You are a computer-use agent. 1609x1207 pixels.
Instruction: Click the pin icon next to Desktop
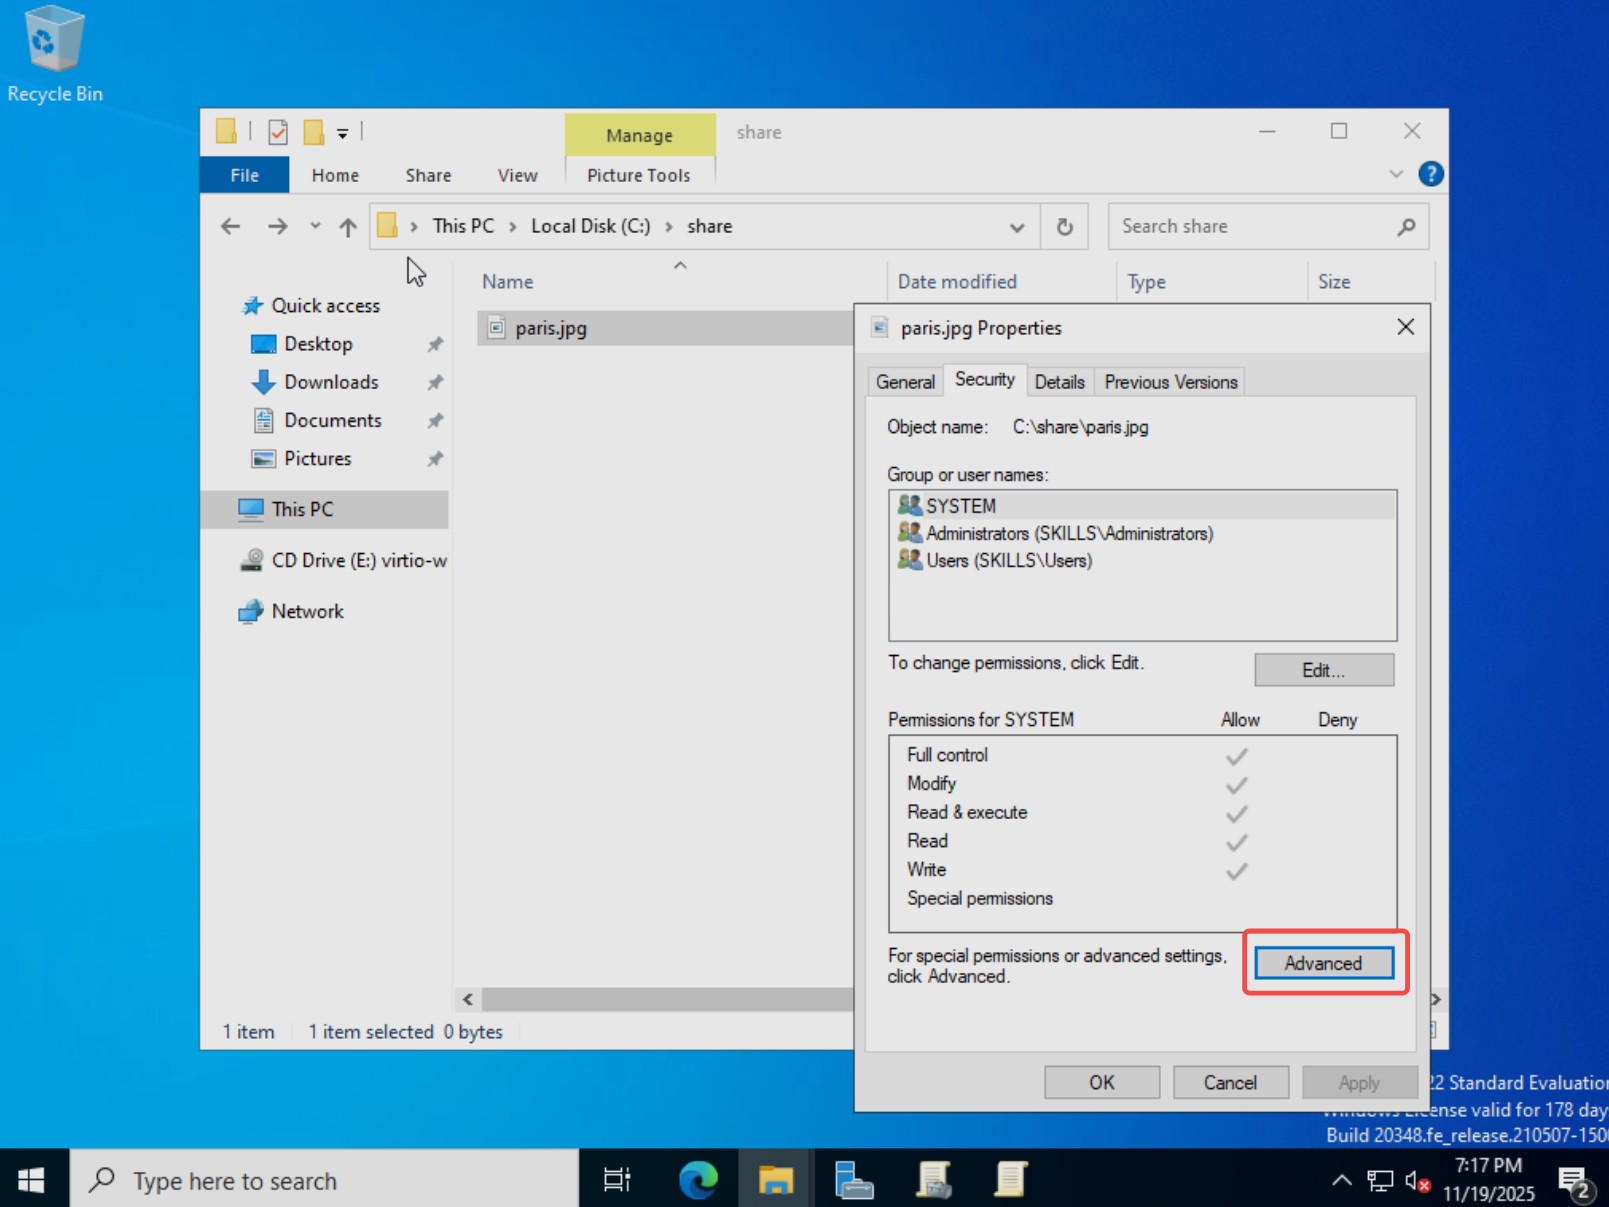click(435, 344)
